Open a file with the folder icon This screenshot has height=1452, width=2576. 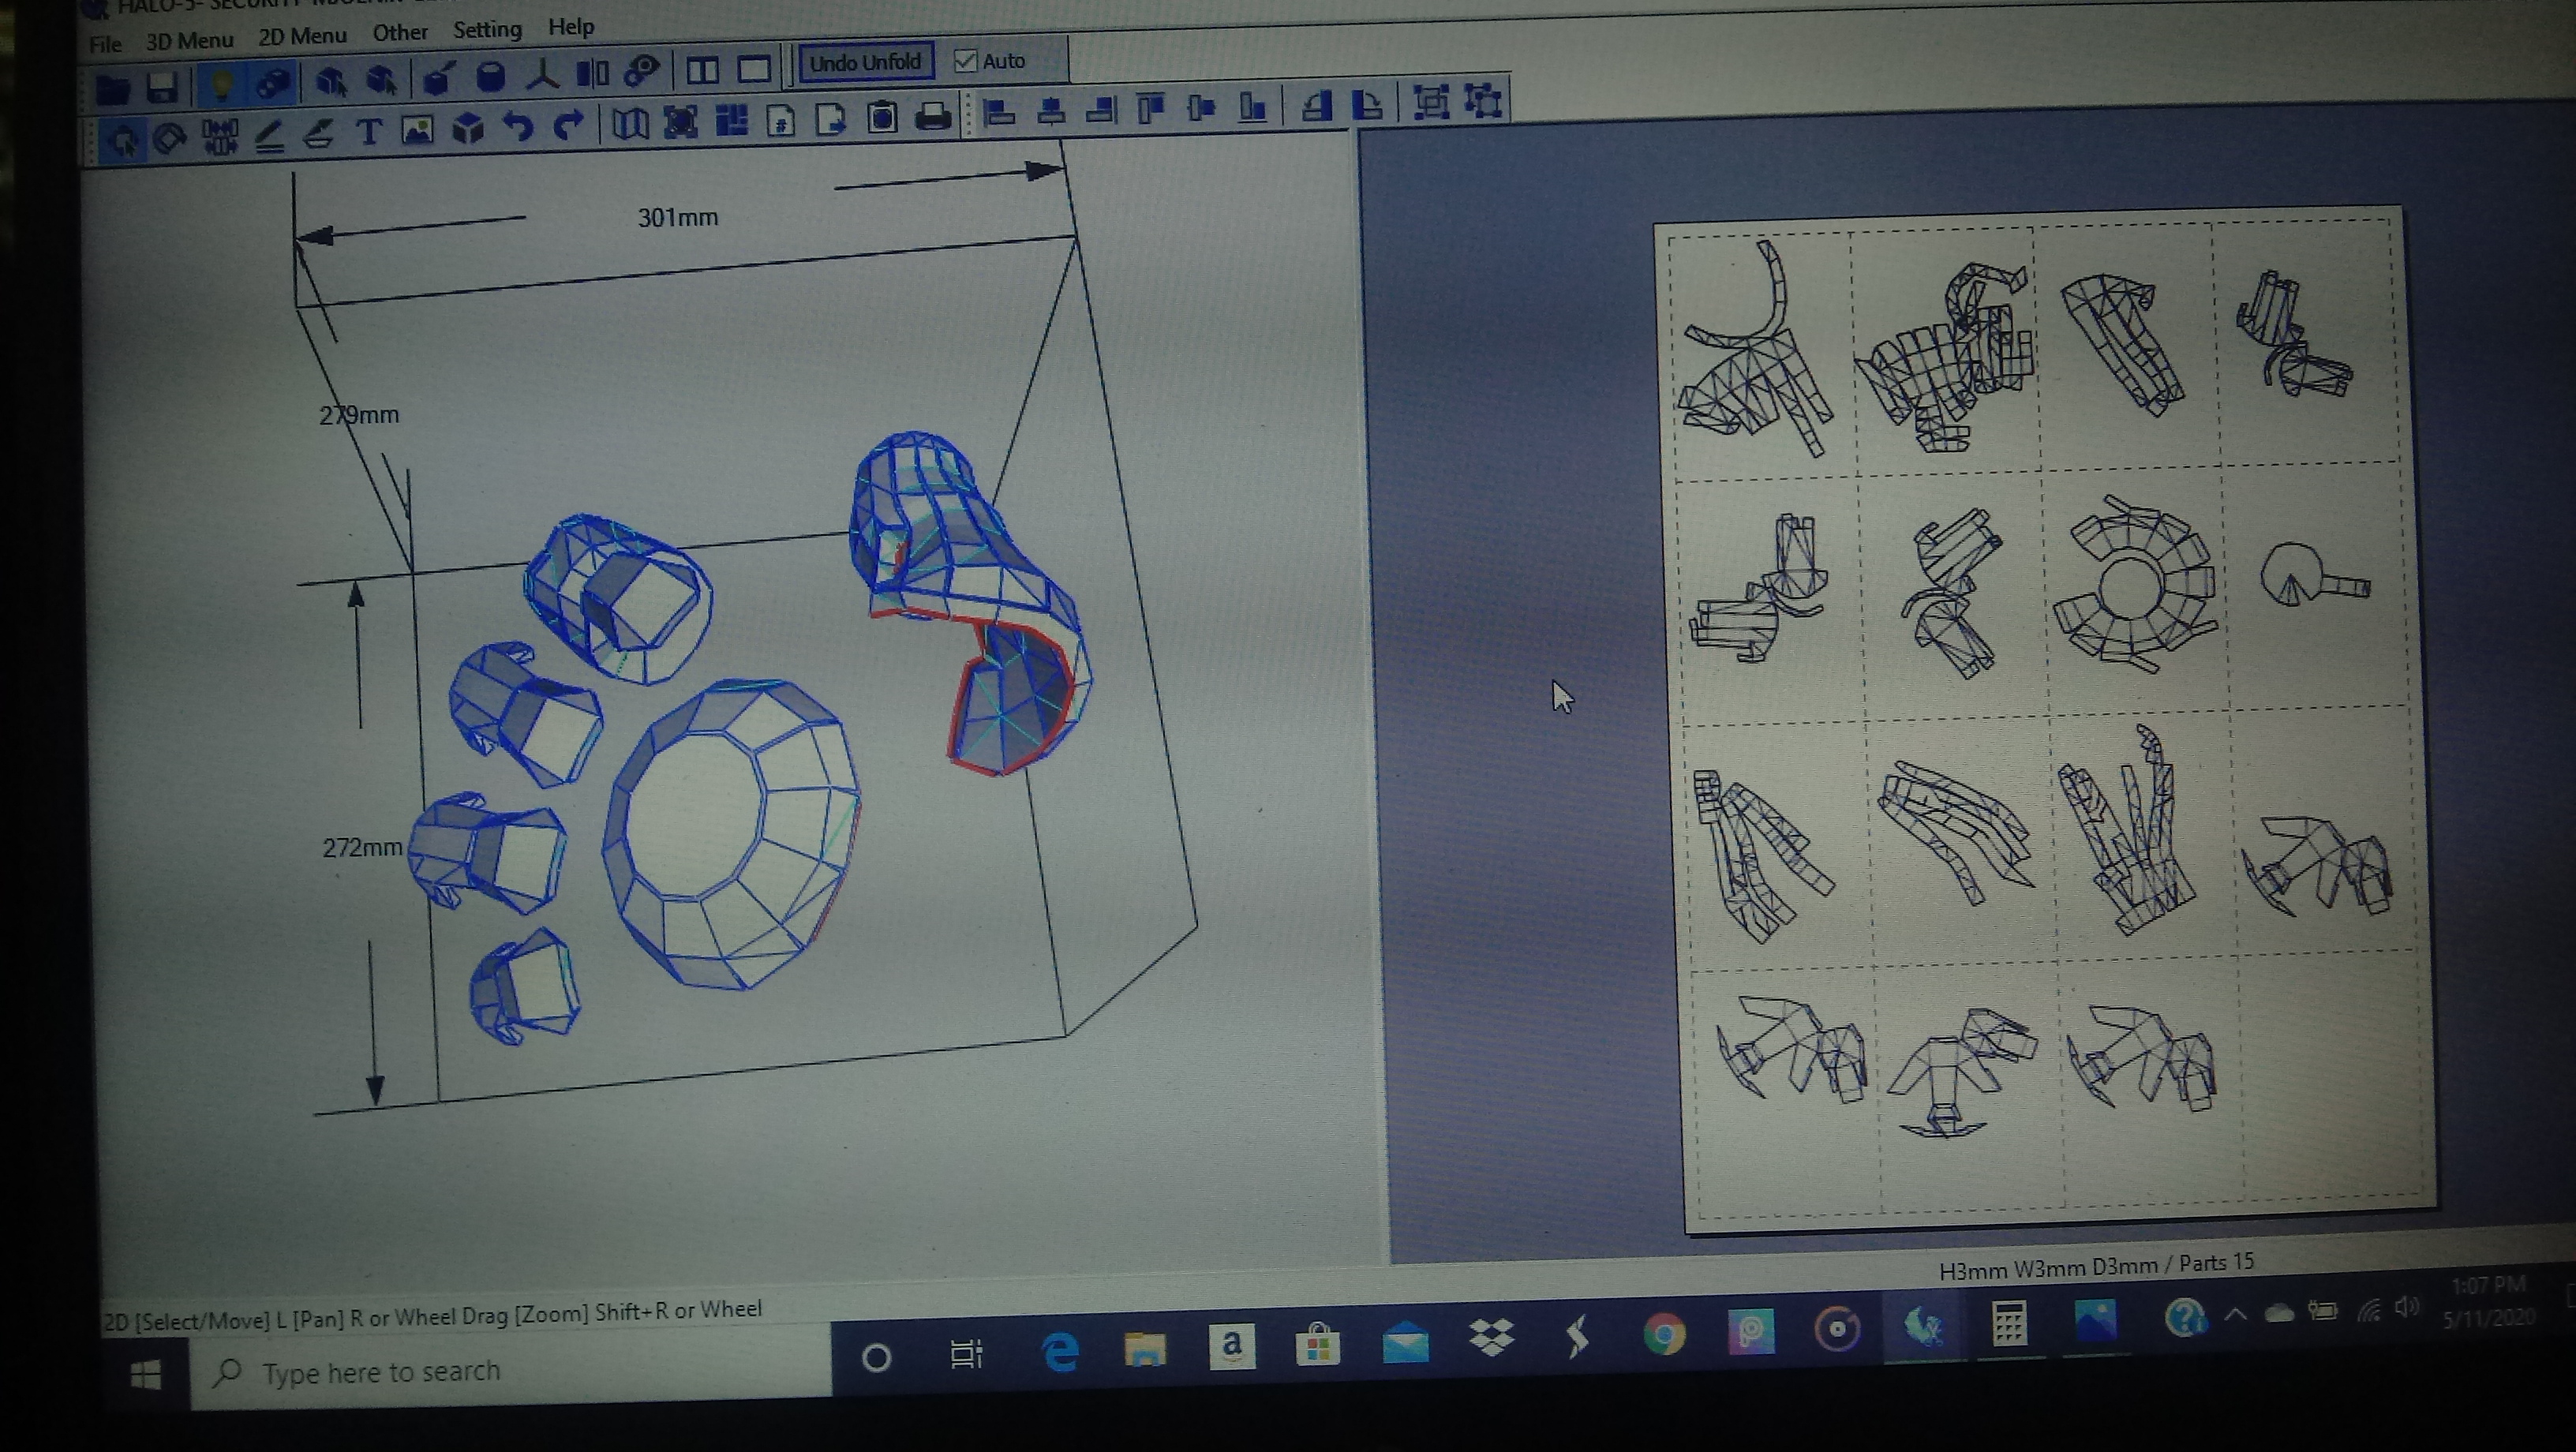click(112, 89)
